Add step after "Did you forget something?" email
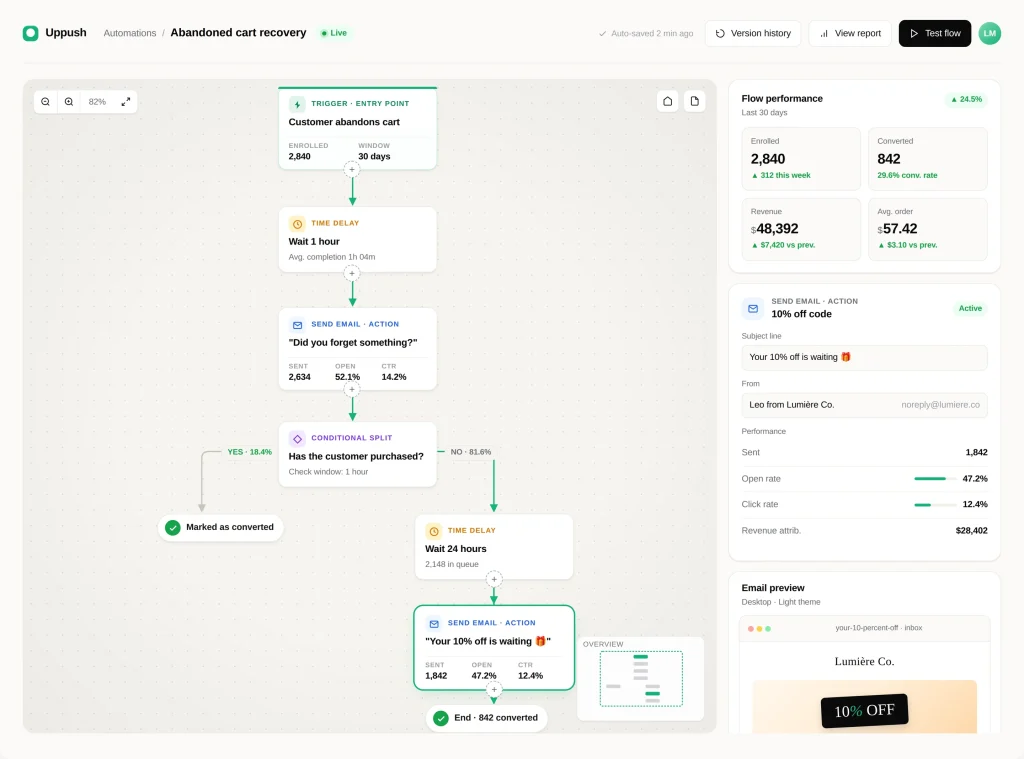The height and width of the screenshot is (759, 1024). [x=352, y=390]
